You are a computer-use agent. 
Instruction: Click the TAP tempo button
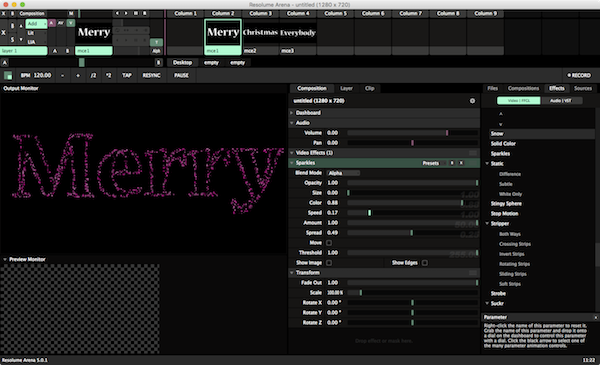[127, 75]
